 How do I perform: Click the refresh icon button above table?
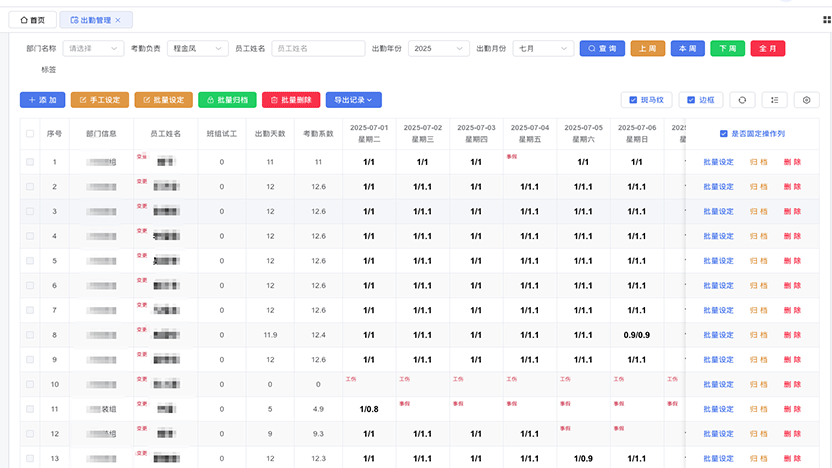(742, 100)
